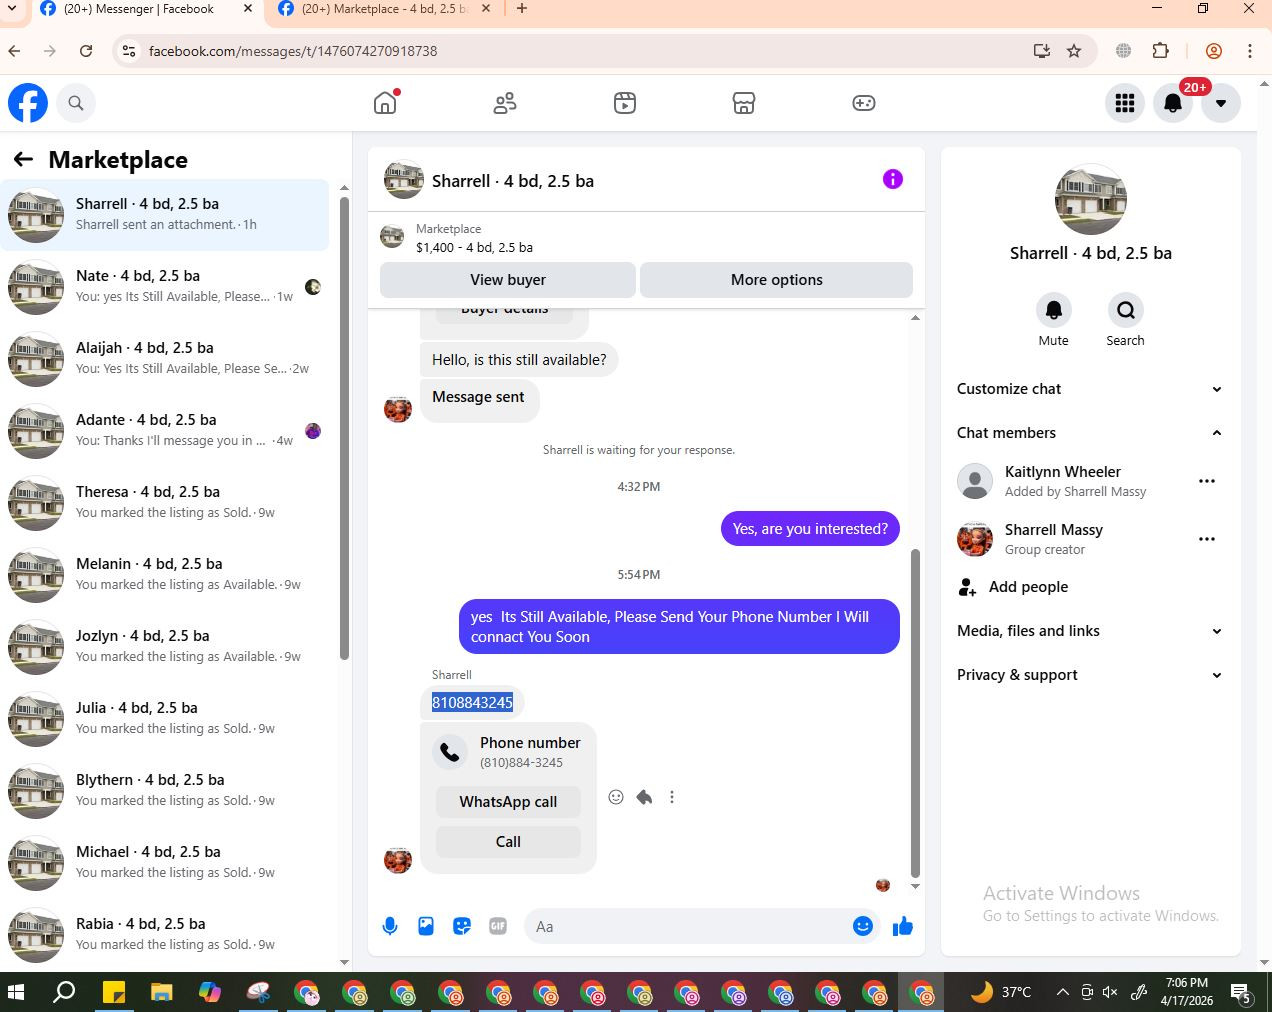The width and height of the screenshot is (1272, 1012).
Task: Bookmark this page with star icon
Action: pyautogui.click(x=1074, y=51)
